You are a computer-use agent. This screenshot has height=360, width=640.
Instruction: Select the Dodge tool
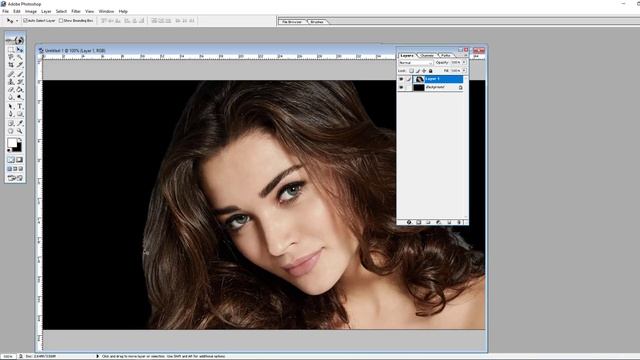point(20,98)
